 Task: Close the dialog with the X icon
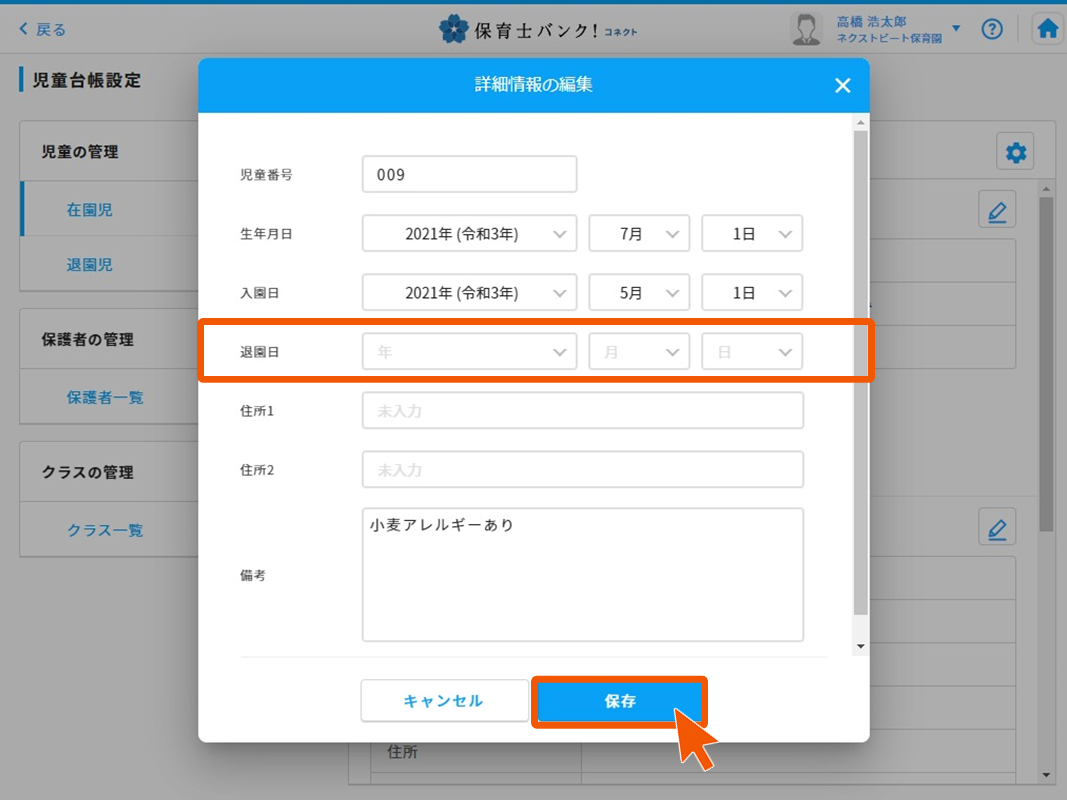[842, 86]
